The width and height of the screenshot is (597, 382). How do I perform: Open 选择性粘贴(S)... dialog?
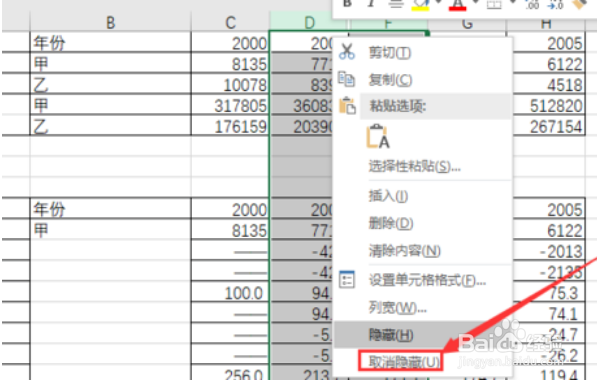tap(423, 166)
